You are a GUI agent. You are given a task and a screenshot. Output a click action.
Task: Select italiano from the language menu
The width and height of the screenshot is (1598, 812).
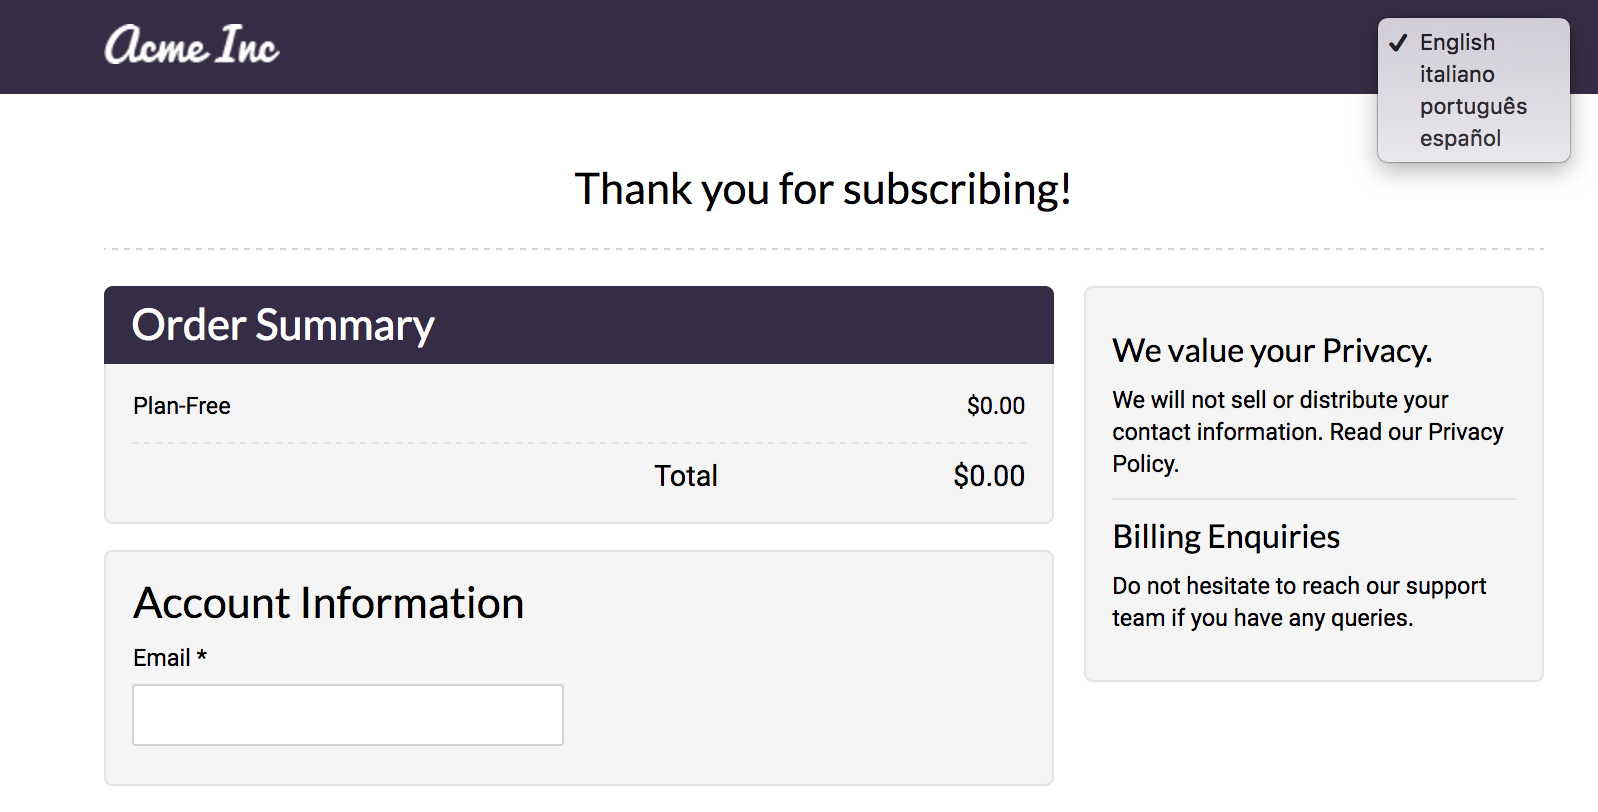(x=1457, y=74)
